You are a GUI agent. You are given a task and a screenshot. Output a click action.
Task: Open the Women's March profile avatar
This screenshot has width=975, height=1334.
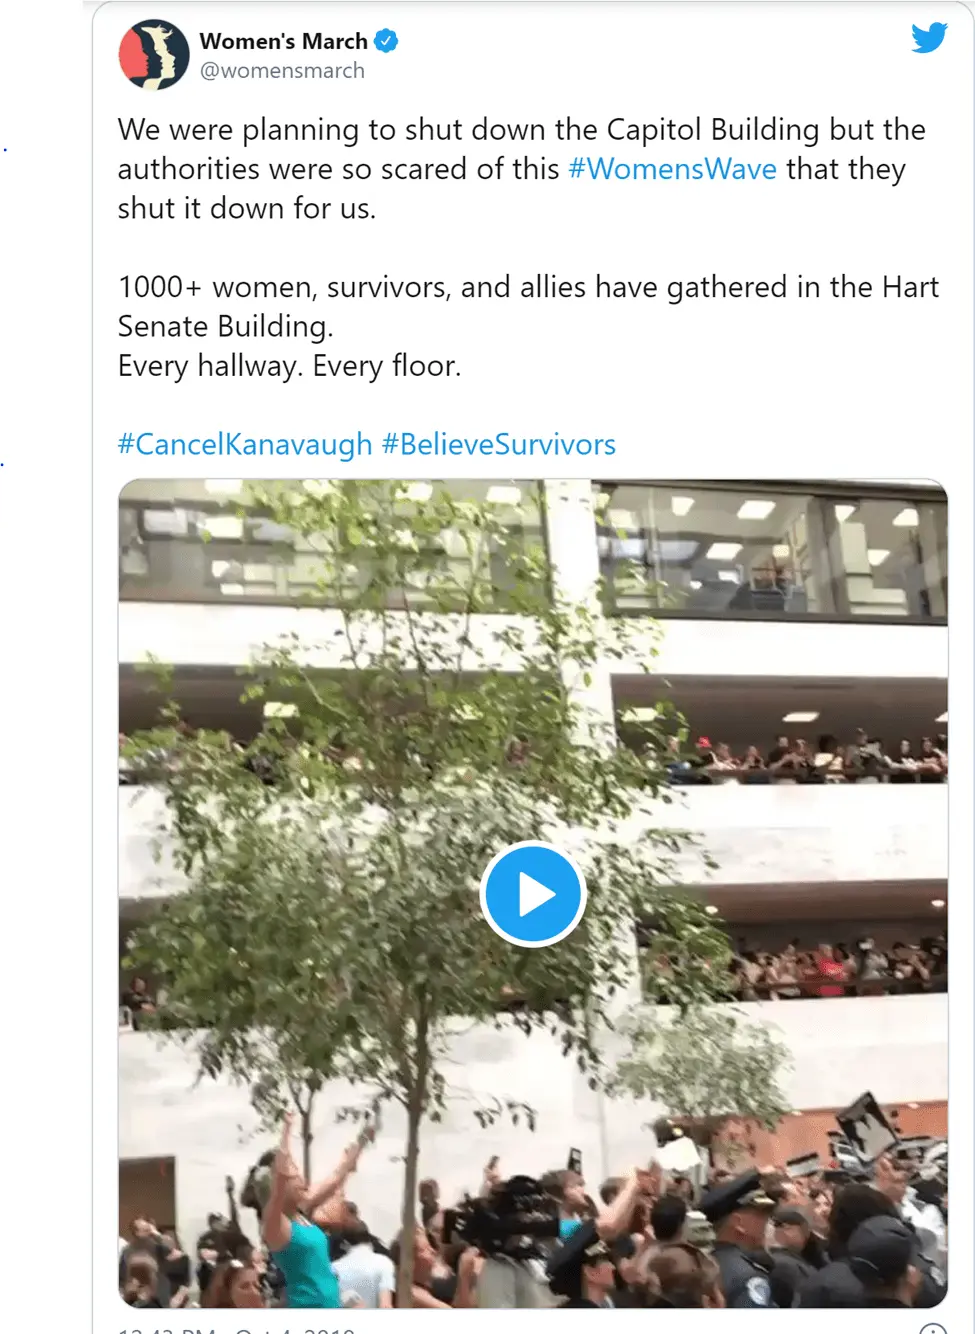point(154,55)
